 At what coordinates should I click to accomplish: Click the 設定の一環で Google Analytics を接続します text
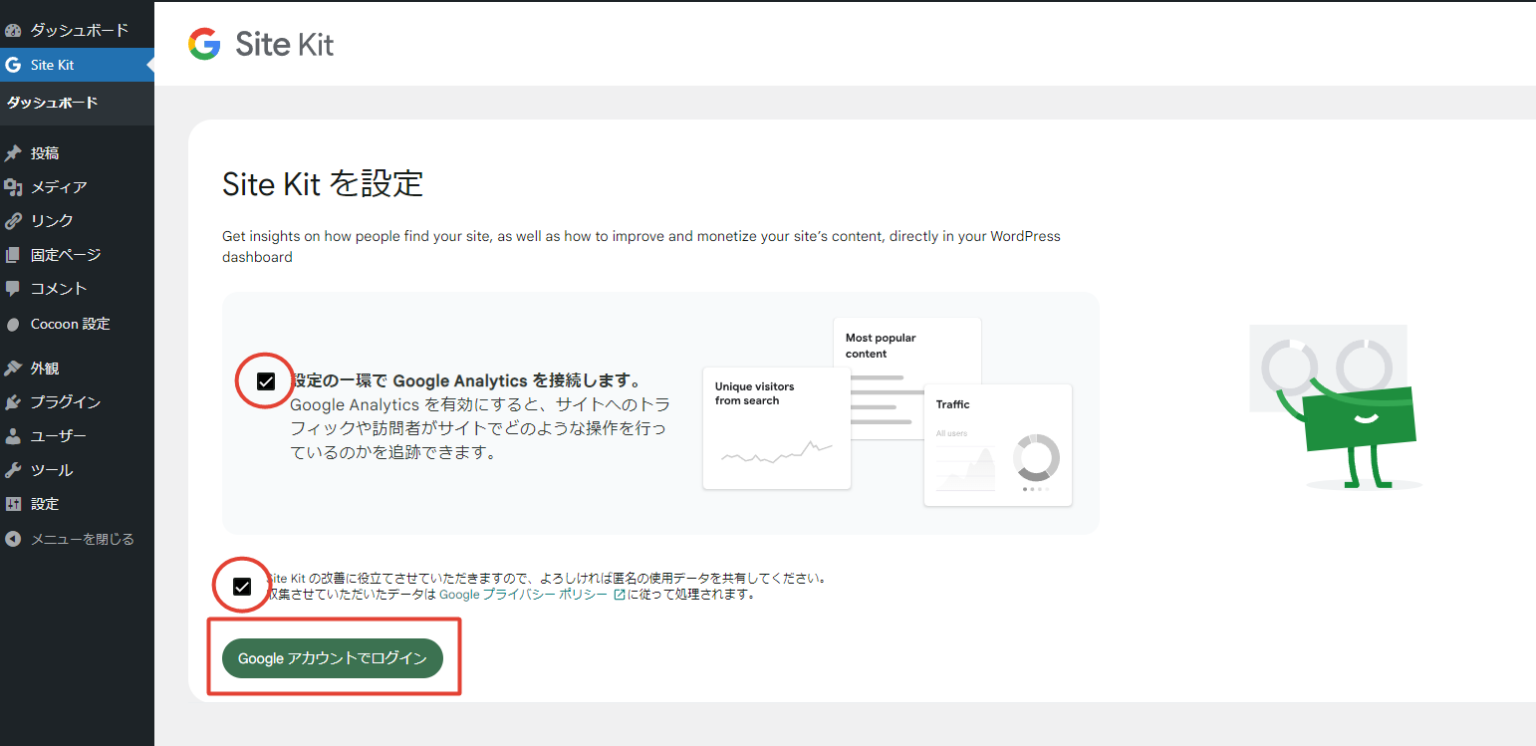[x=466, y=381]
